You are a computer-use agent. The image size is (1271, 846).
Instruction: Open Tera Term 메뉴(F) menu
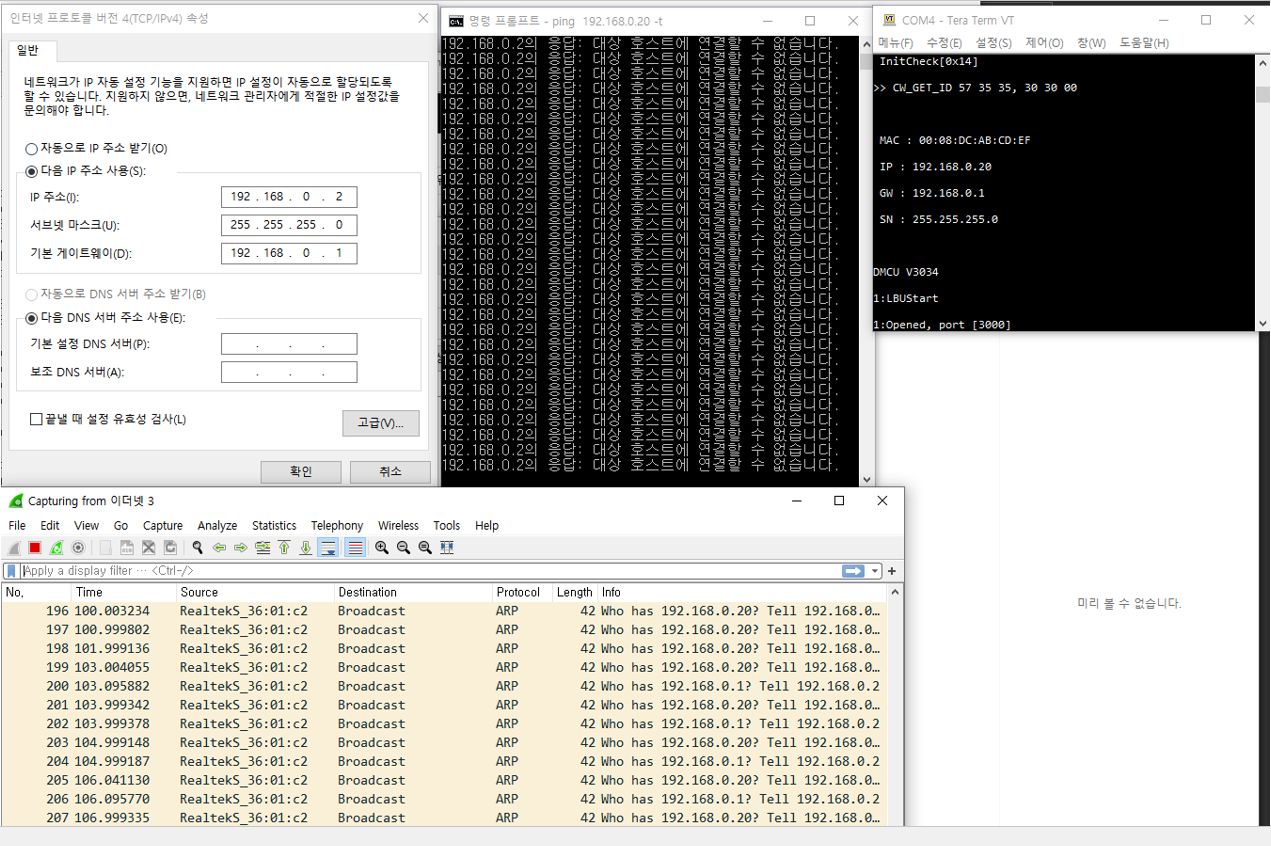click(896, 43)
